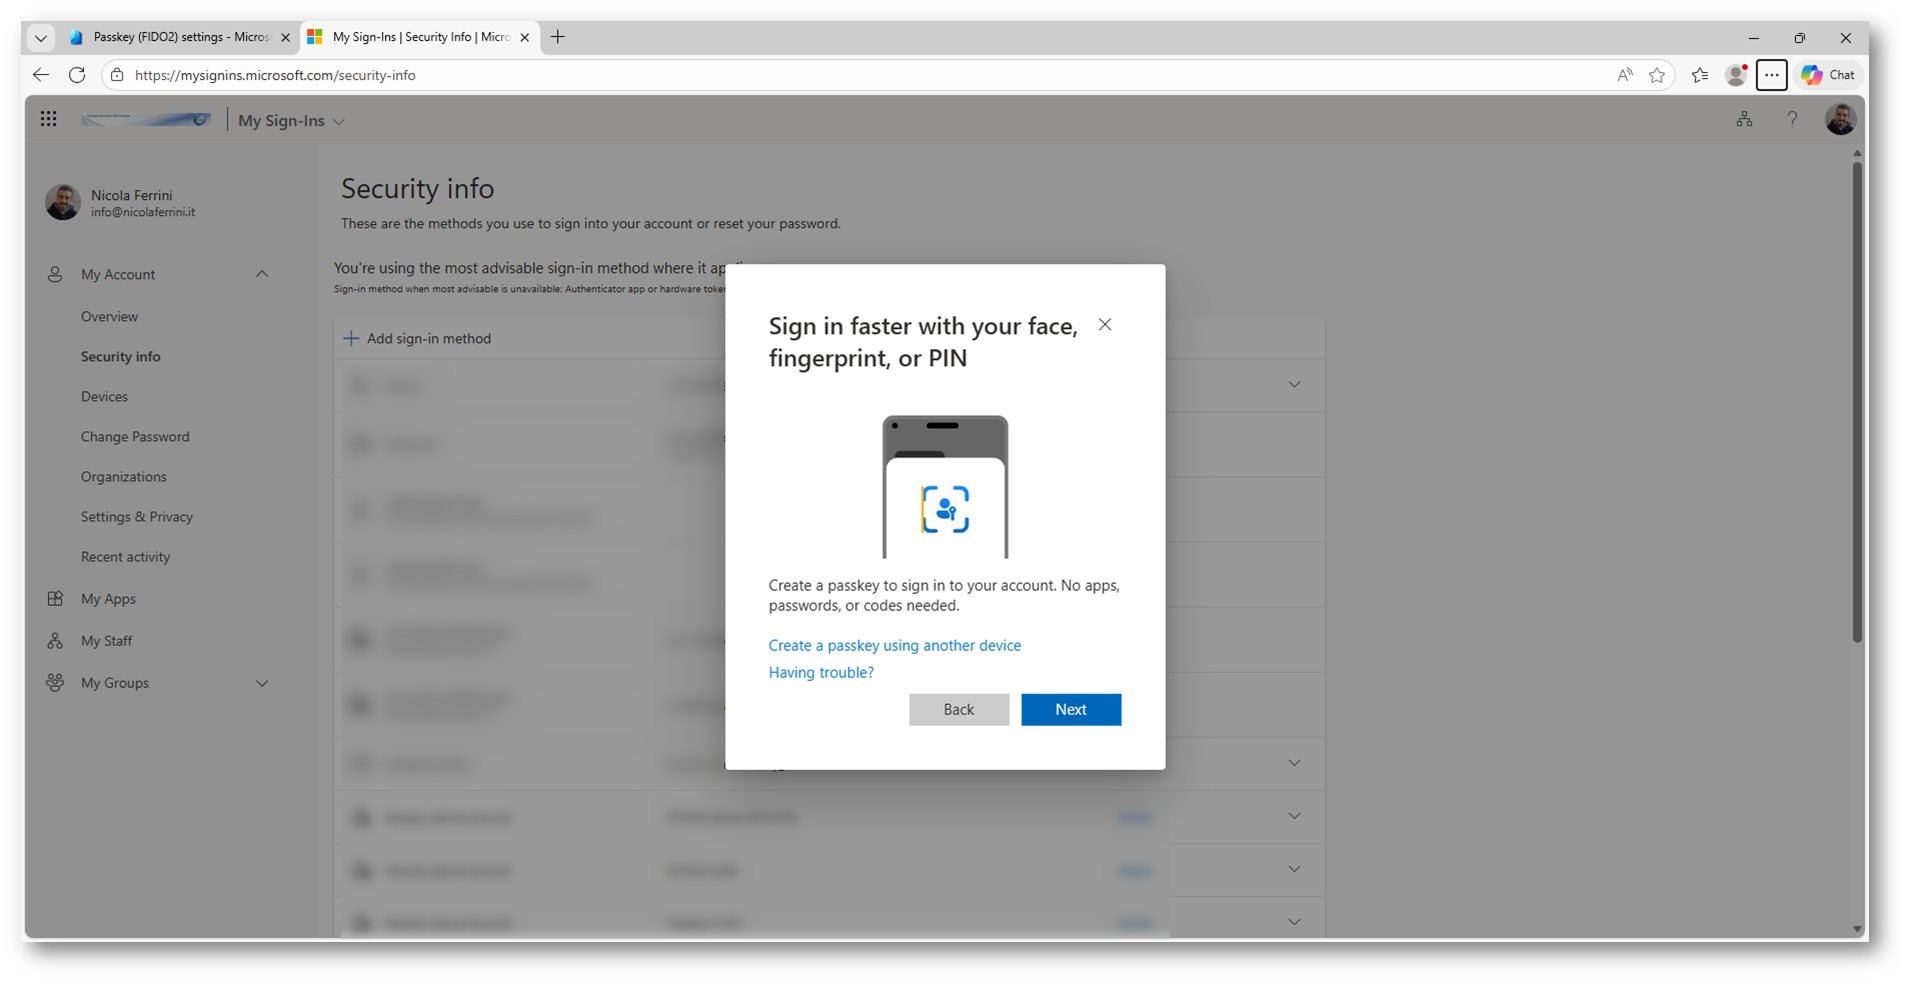Viewport: 1911px width, 984px height.
Task: Click the Next button in the dialog
Action: [x=1071, y=709]
